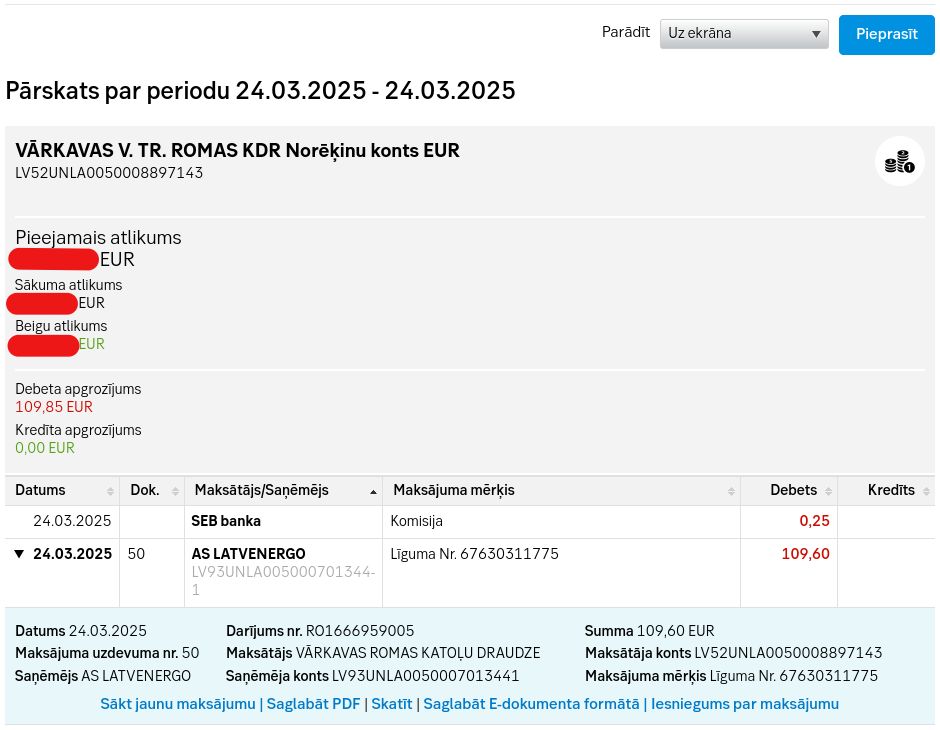Select the SEB banka row name

pos(226,521)
